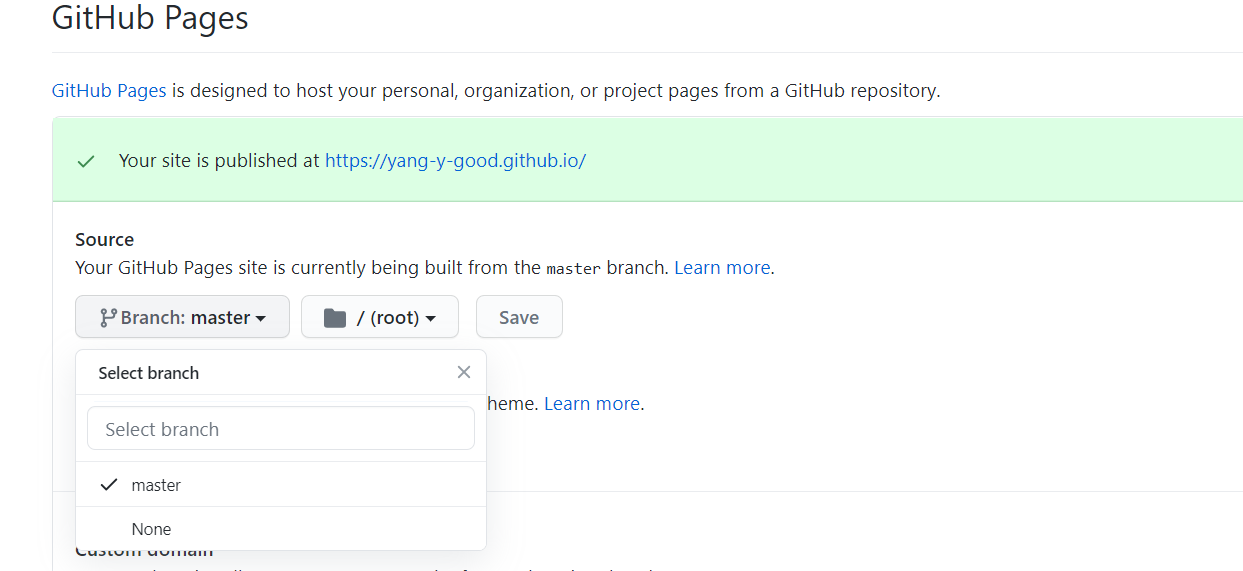Close the Select branch popup
The width and height of the screenshot is (1243, 571).
point(464,372)
